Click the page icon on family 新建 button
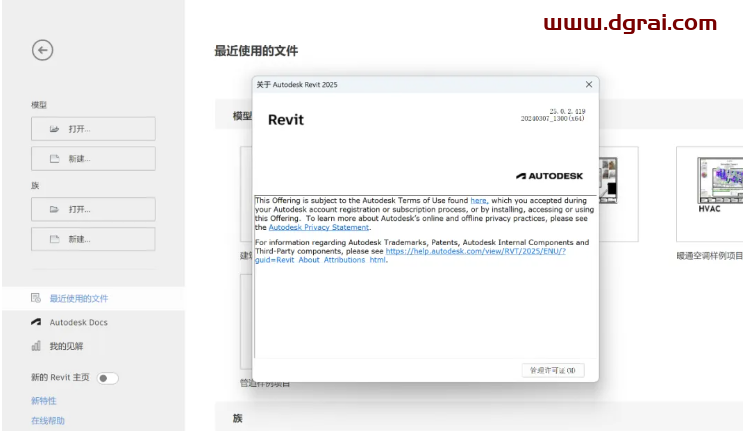Image resolution: width=743 pixels, height=431 pixels. [54, 239]
